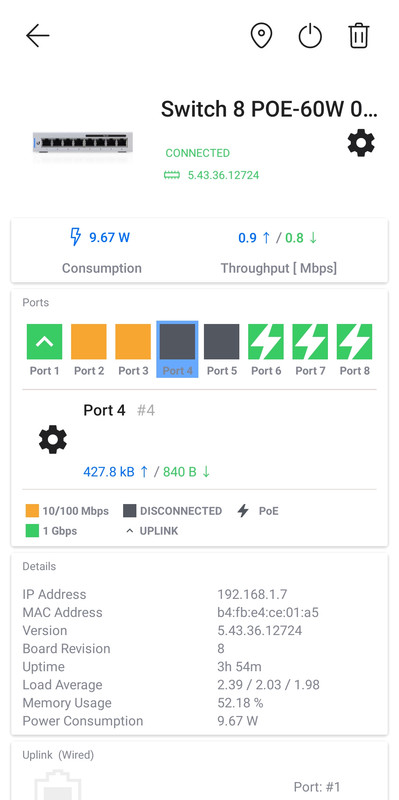The image size is (399, 800).
Task: Tap the Switch 8 POE-60W title
Action: point(269,109)
